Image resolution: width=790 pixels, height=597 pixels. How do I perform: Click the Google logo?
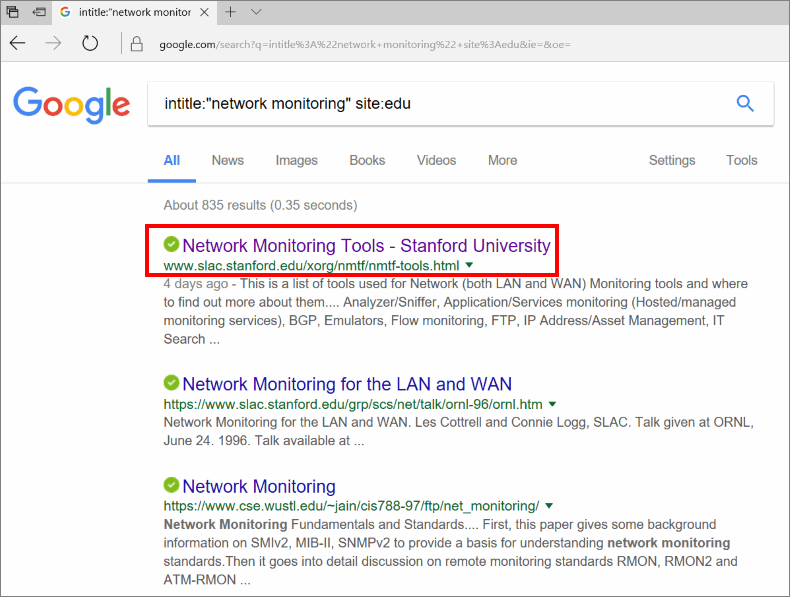pyautogui.click(x=72, y=104)
